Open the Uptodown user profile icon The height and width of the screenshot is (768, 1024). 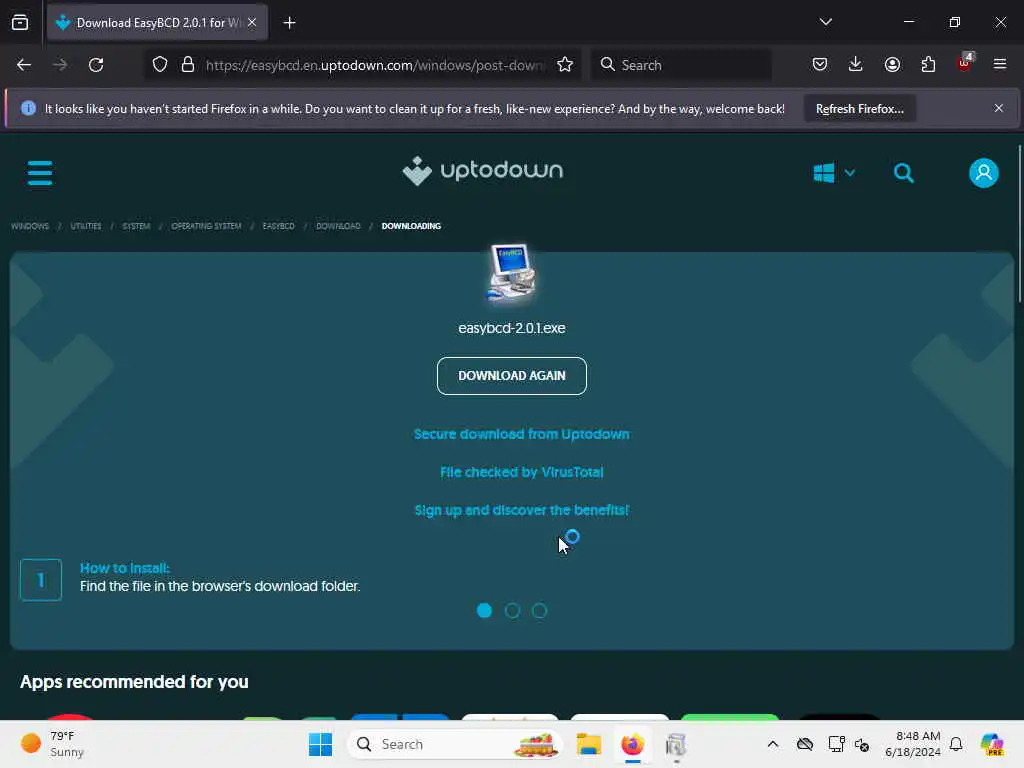tap(984, 173)
